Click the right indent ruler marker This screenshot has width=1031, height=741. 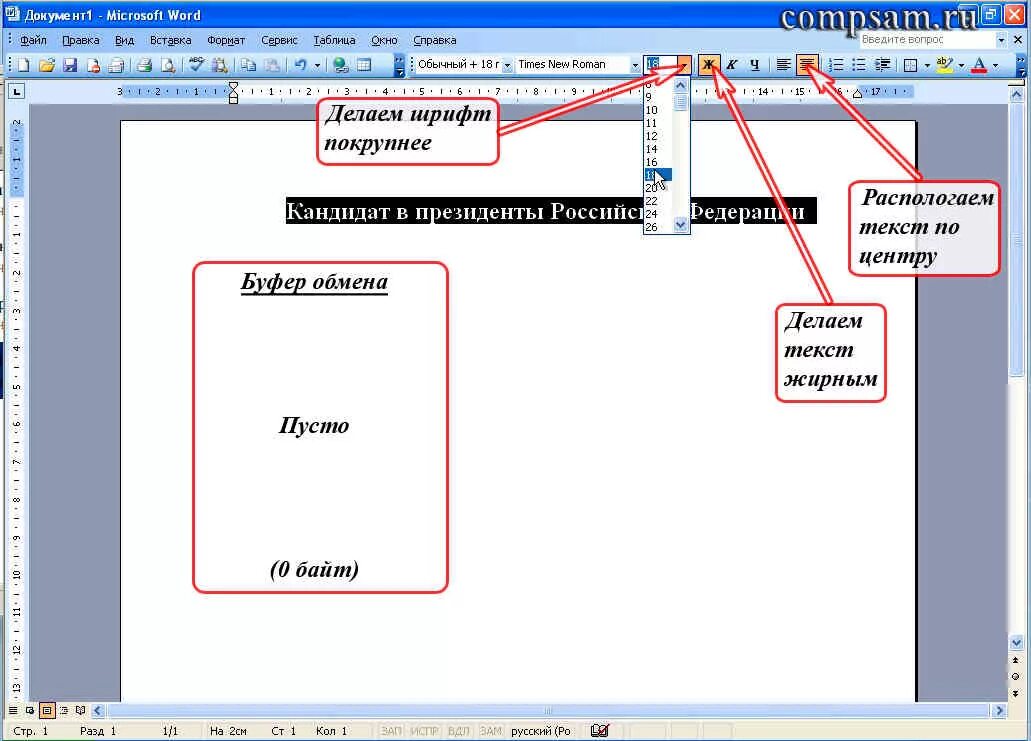[x=857, y=95]
